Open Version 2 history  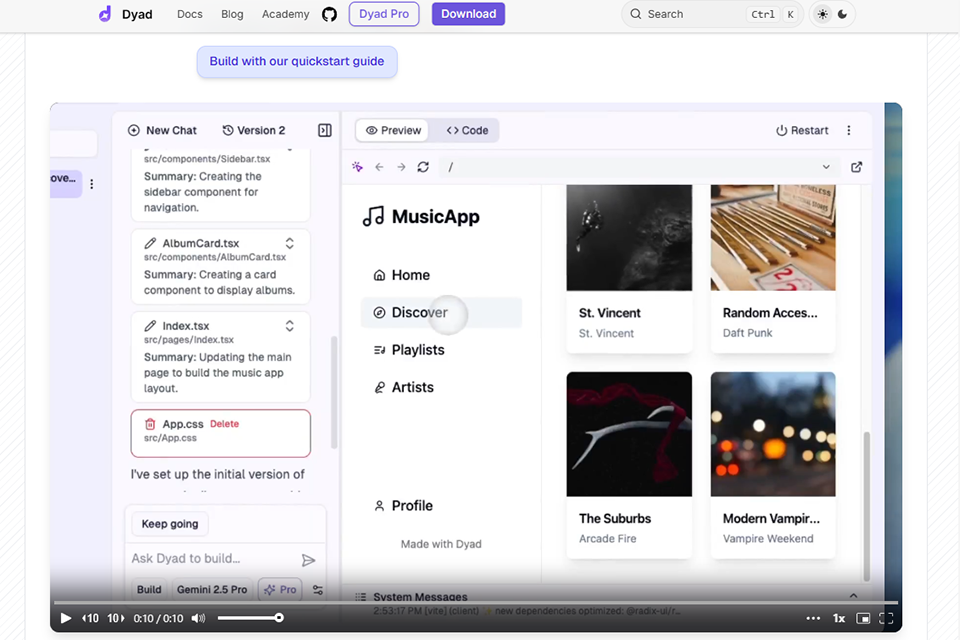(x=253, y=130)
